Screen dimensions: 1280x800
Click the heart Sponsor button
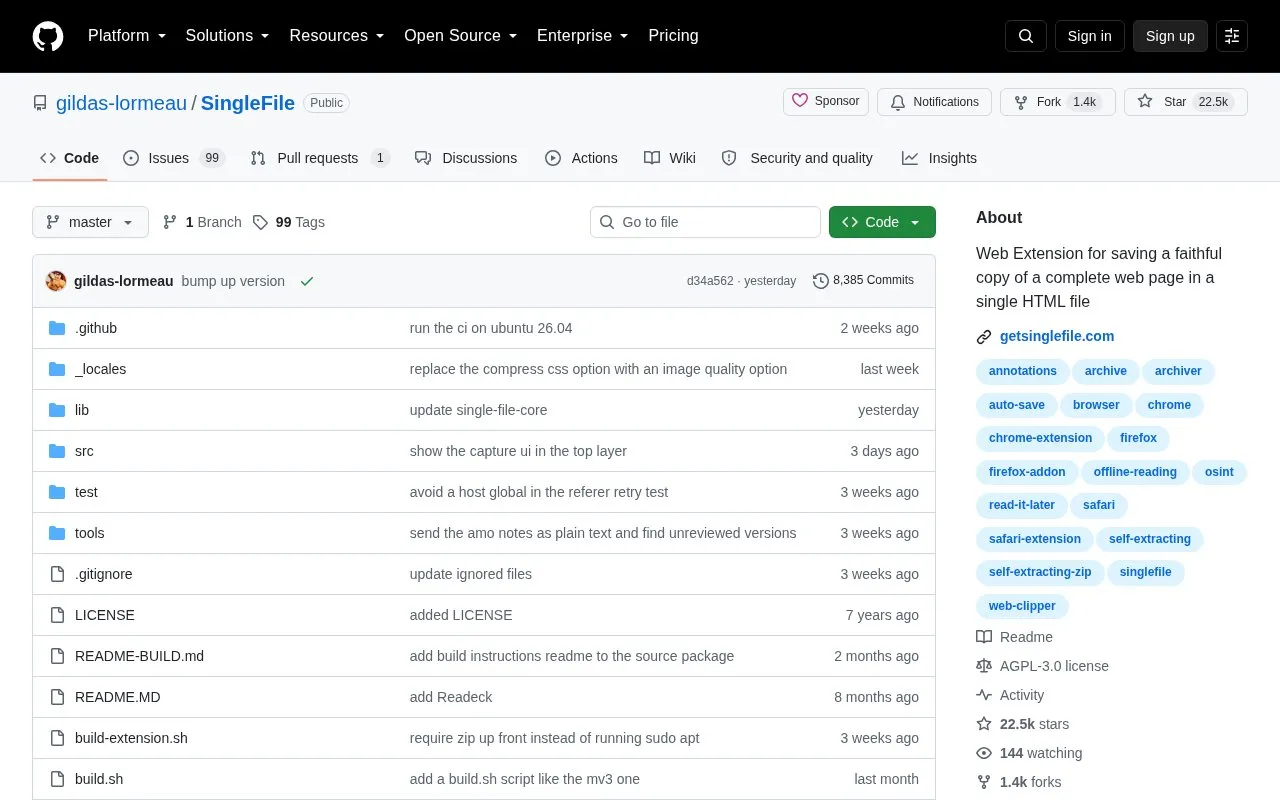point(826,102)
